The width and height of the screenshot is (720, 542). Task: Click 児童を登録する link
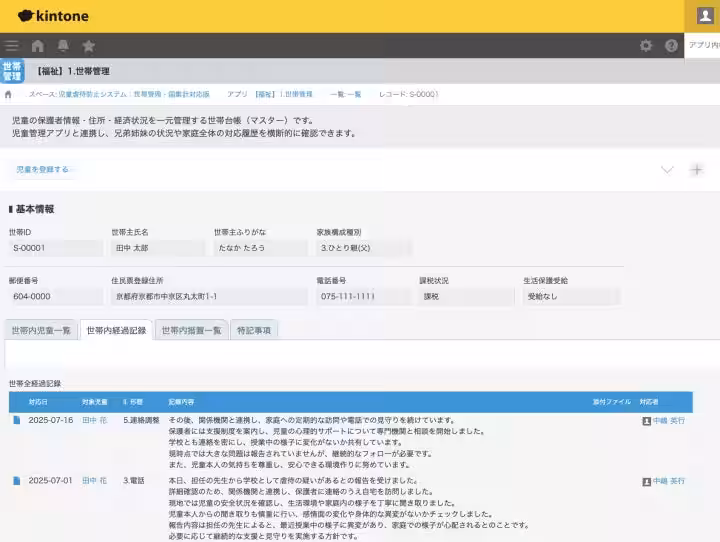(42, 169)
